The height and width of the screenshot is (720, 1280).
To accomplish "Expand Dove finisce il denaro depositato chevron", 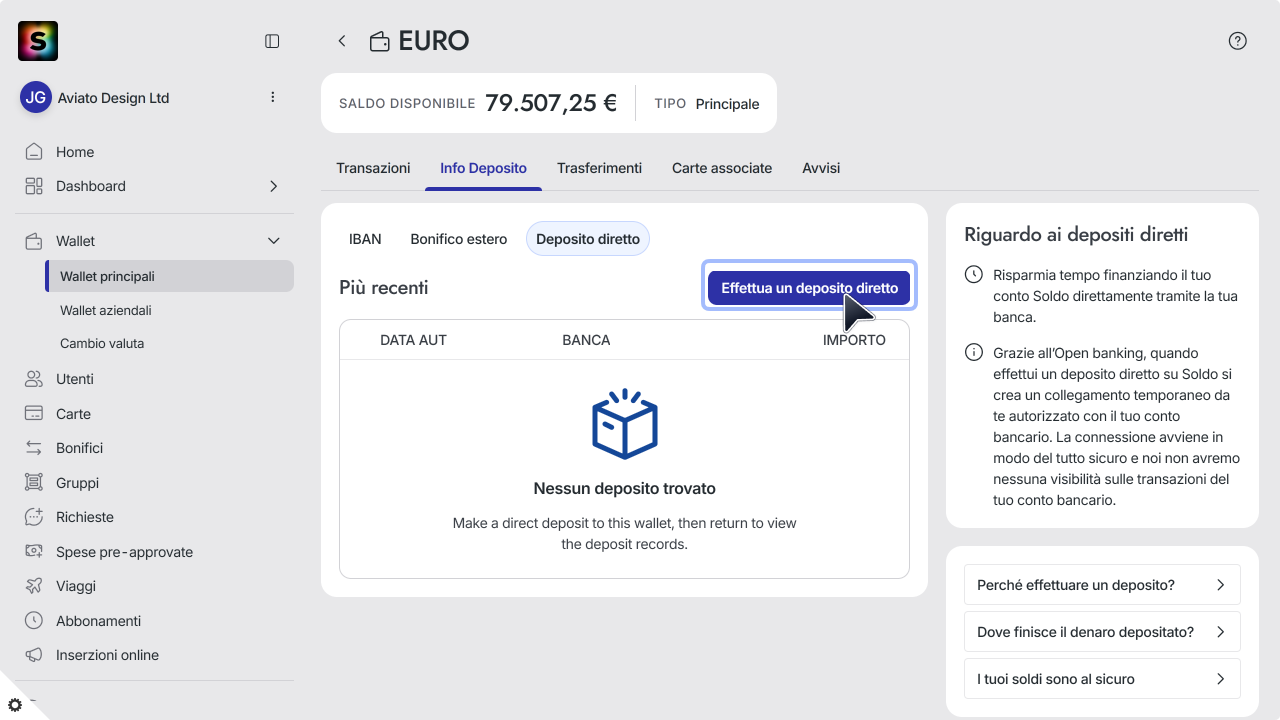I will [x=1220, y=632].
